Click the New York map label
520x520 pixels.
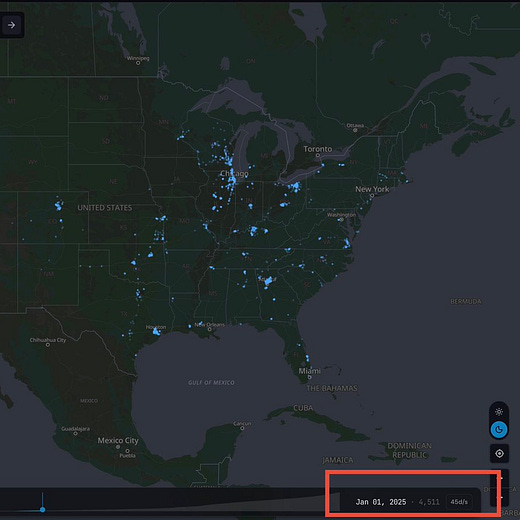pyautogui.click(x=372, y=189)
